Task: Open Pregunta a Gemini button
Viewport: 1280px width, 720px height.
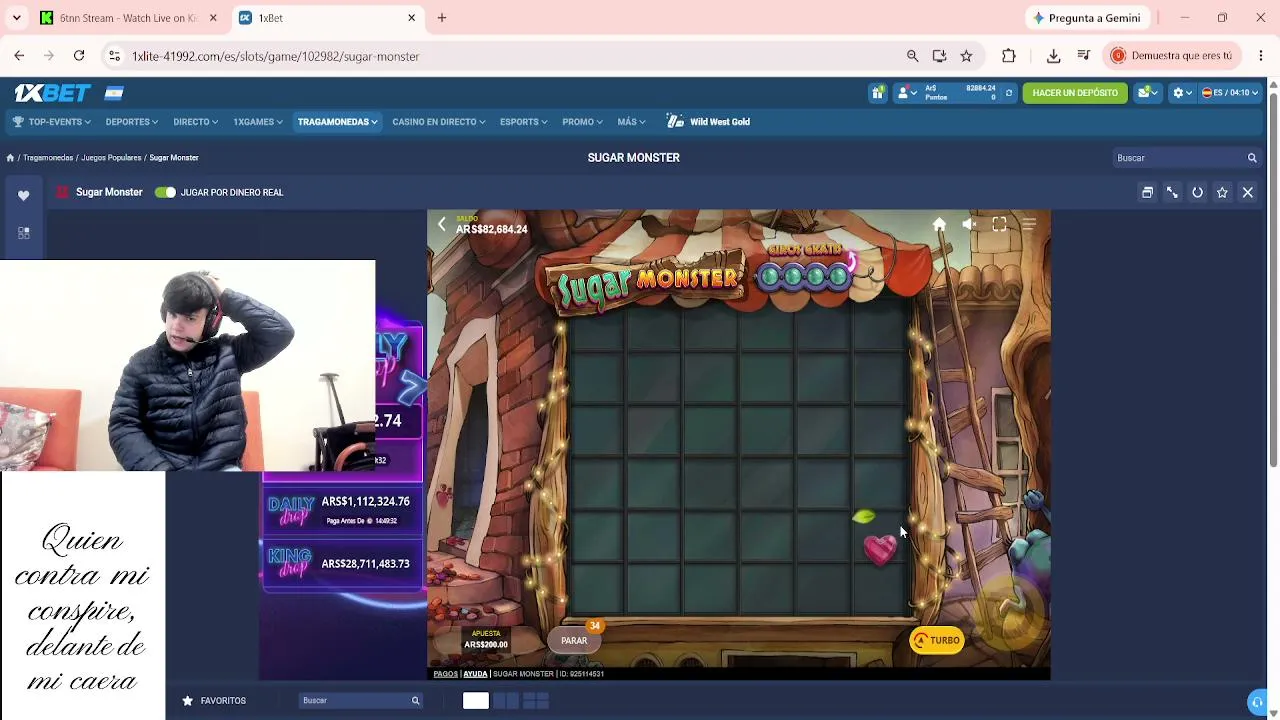Action: (1087, 18)
